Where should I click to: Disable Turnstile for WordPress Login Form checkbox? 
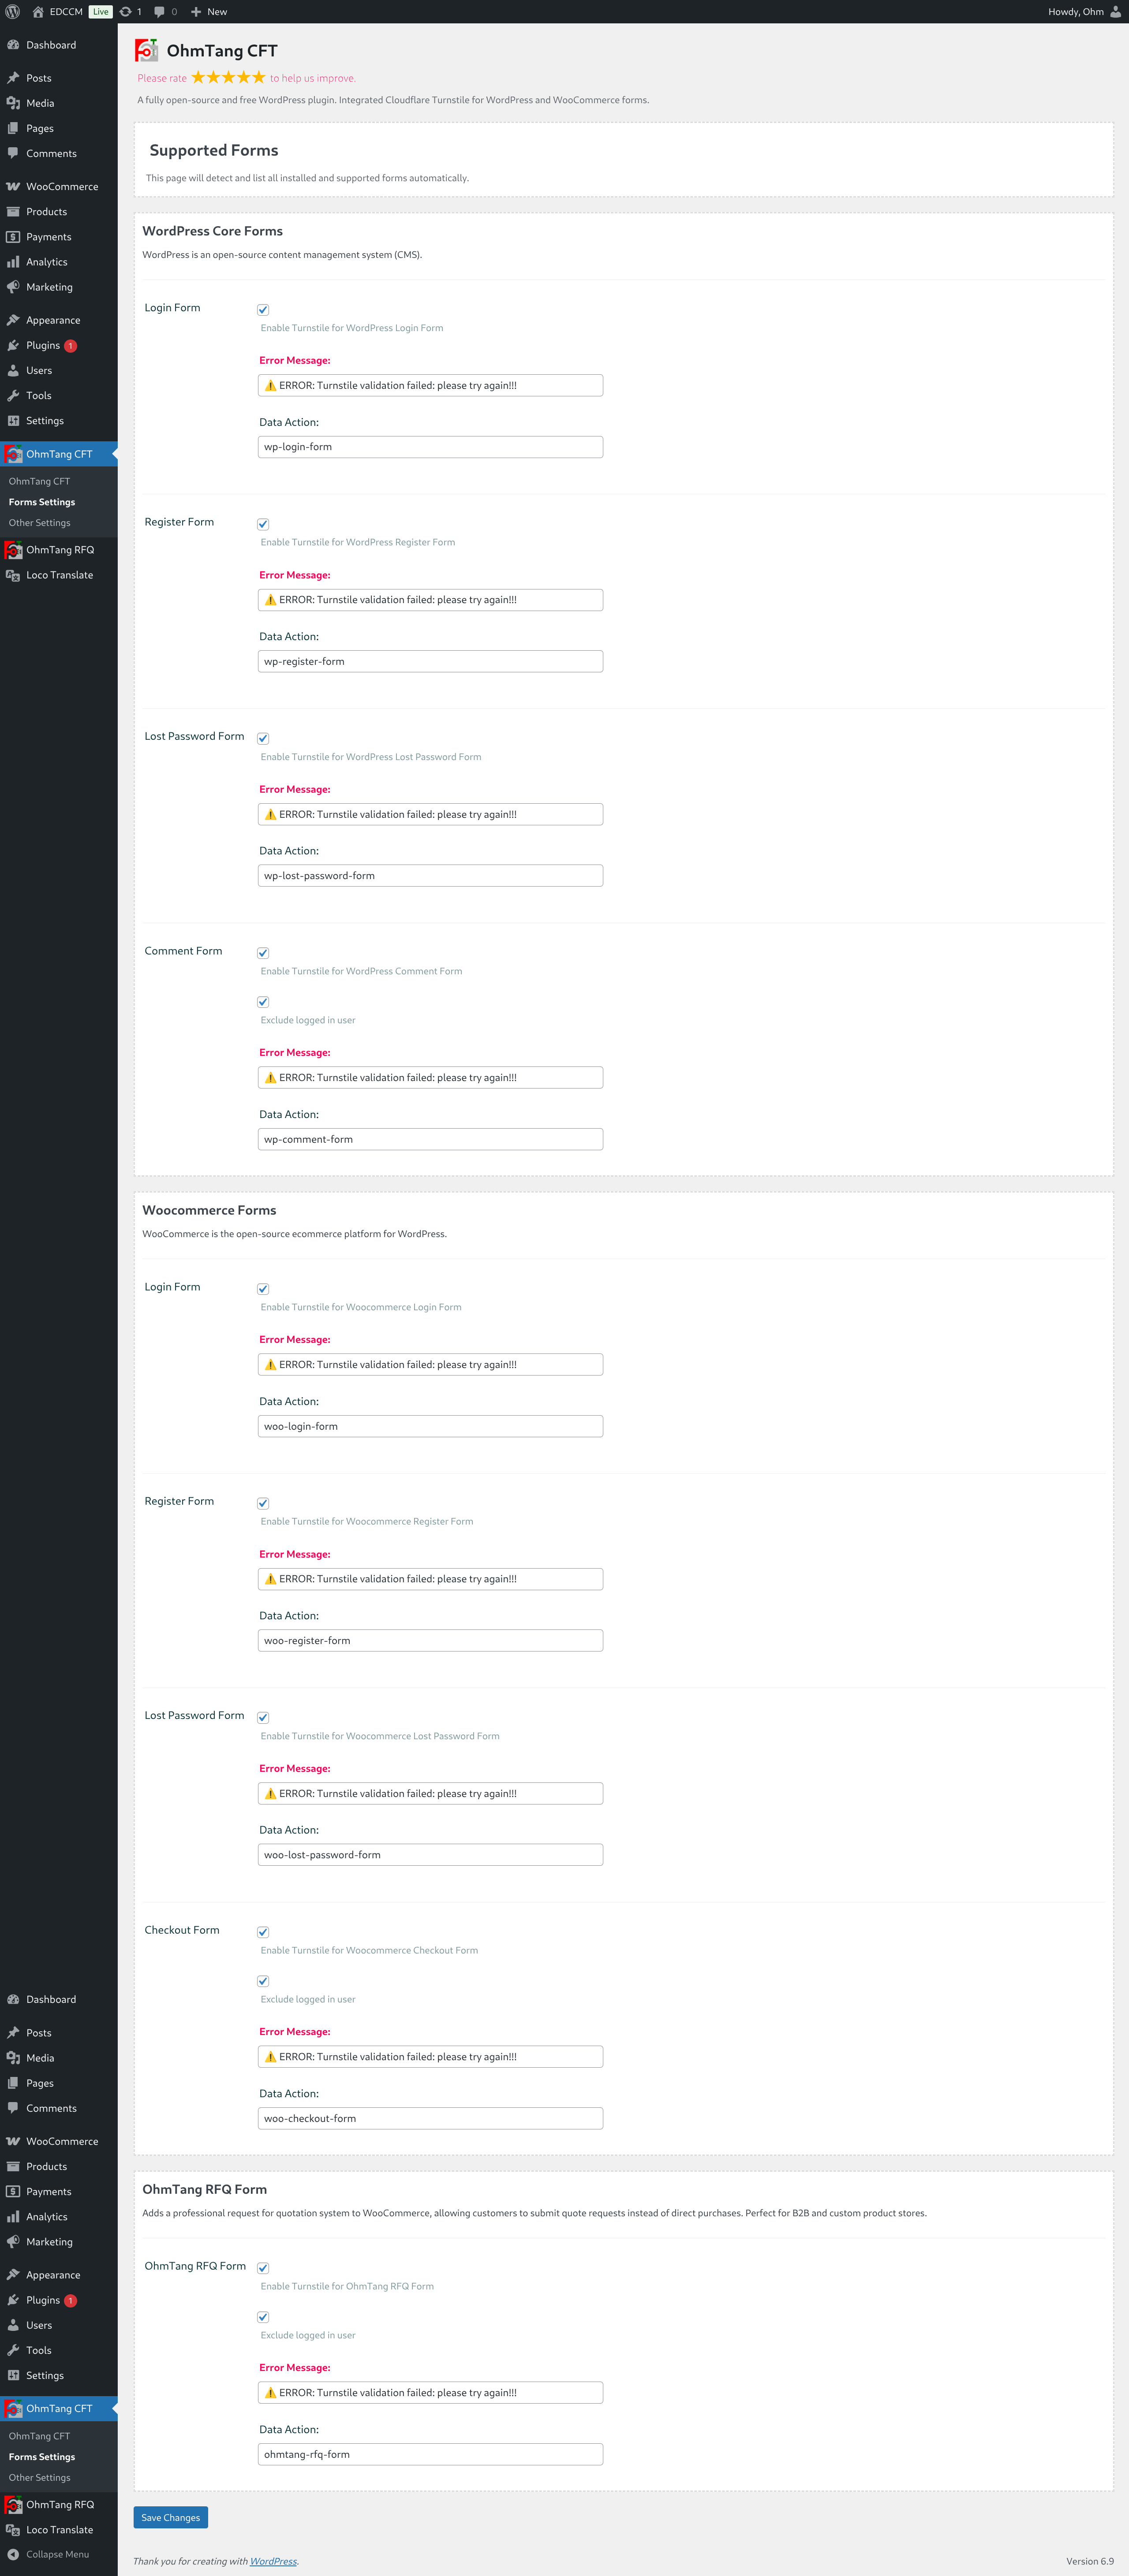tap(263, 310)
